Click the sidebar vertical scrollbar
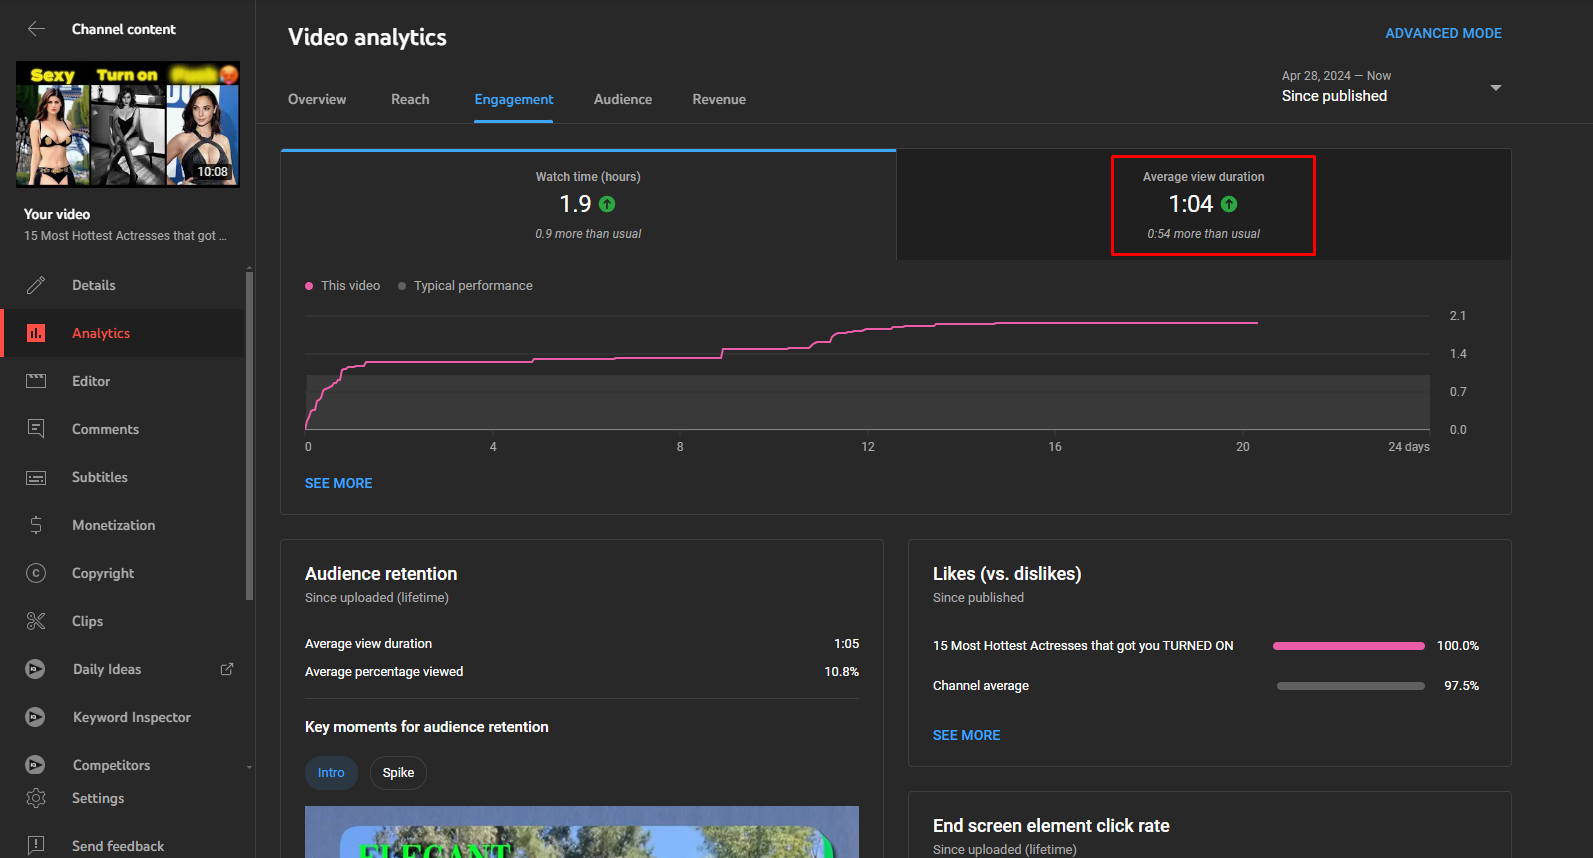 (x=249, y=435)
